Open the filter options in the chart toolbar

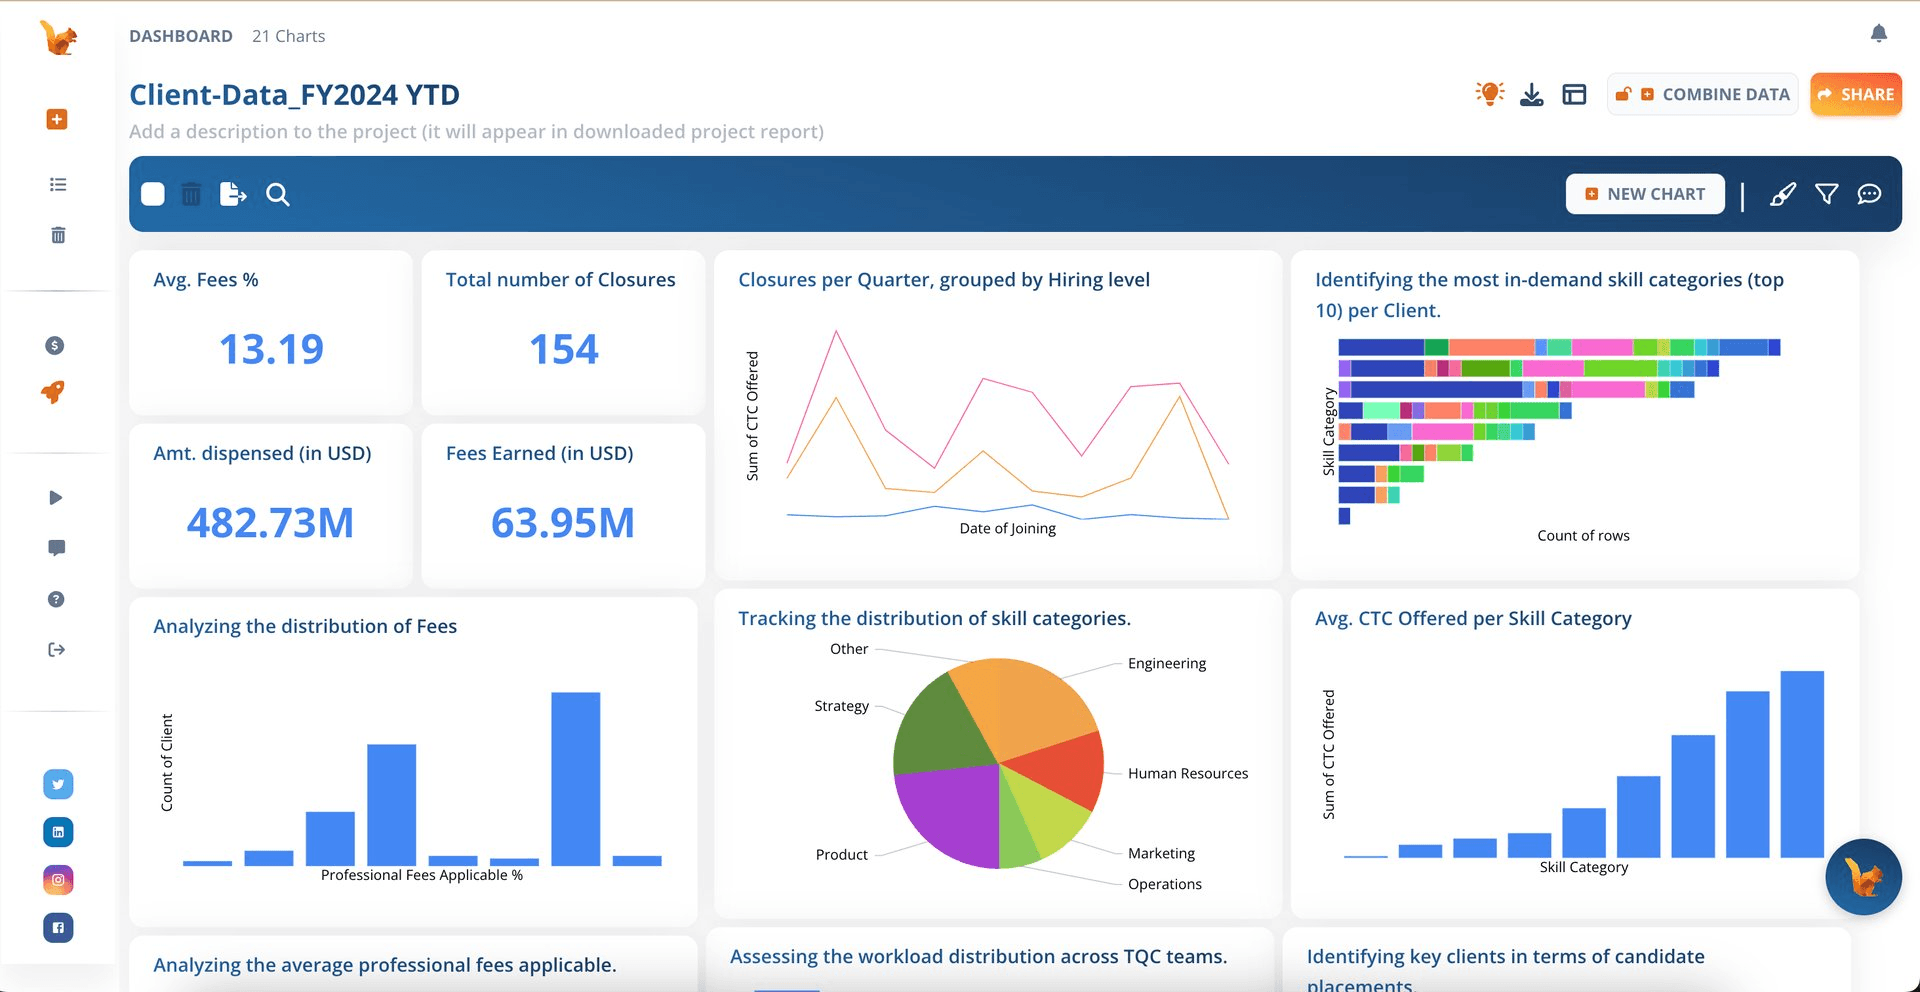[x=1827, y=194]
